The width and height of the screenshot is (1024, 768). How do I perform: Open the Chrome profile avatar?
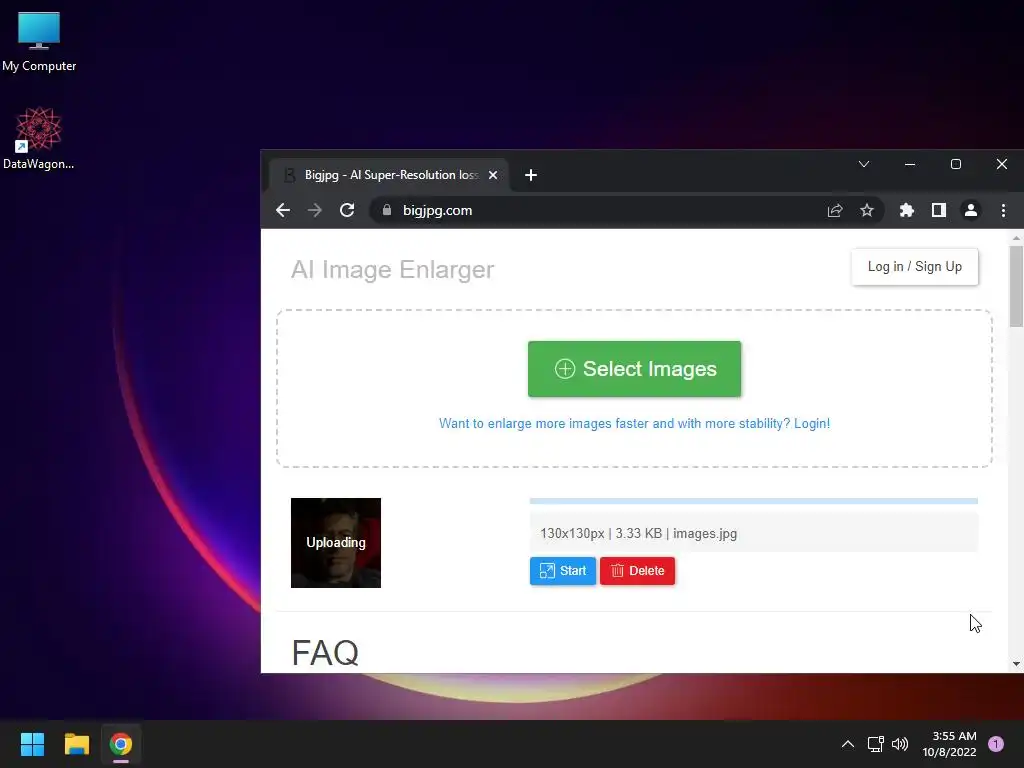tap(971, 210)
